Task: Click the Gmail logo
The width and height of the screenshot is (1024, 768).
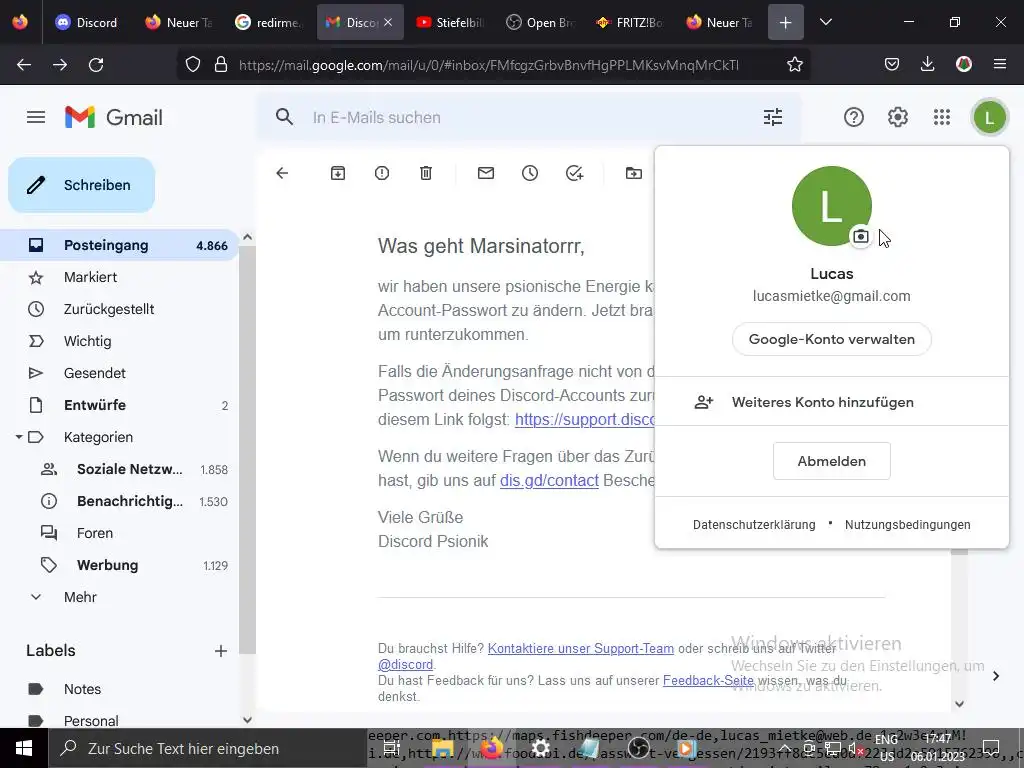Action: (114, 118)
